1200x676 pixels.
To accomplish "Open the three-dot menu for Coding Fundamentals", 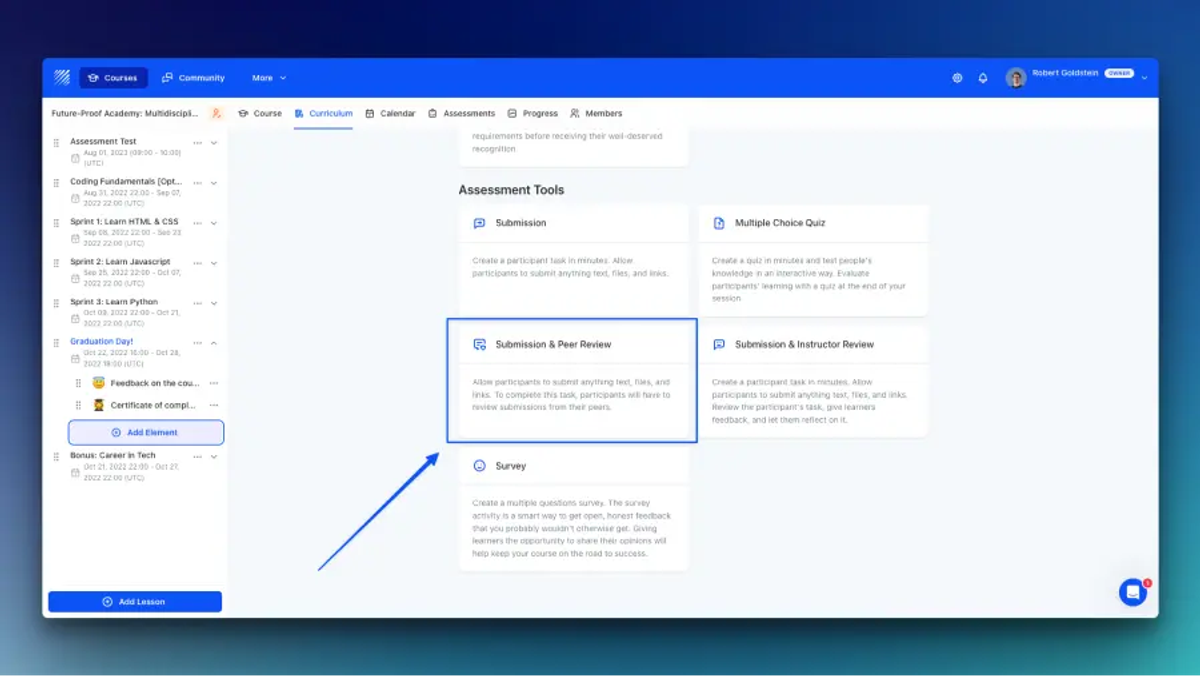I will (x=197, y=183).
